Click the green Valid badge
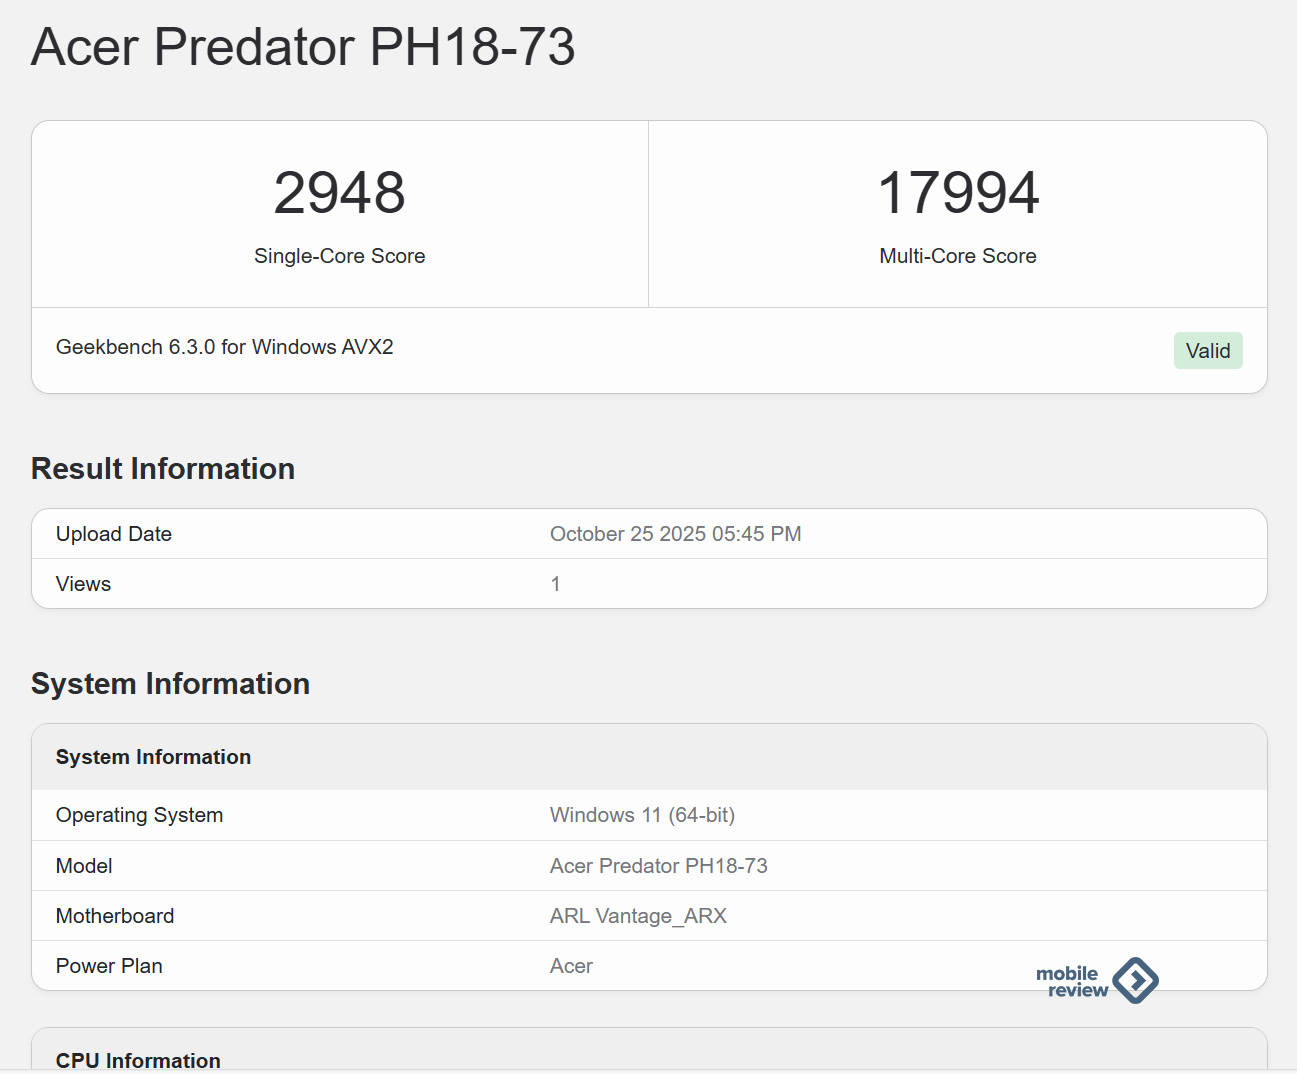The height and width of the screenshot is (1074, 1297). click(x=1208, y=351)
